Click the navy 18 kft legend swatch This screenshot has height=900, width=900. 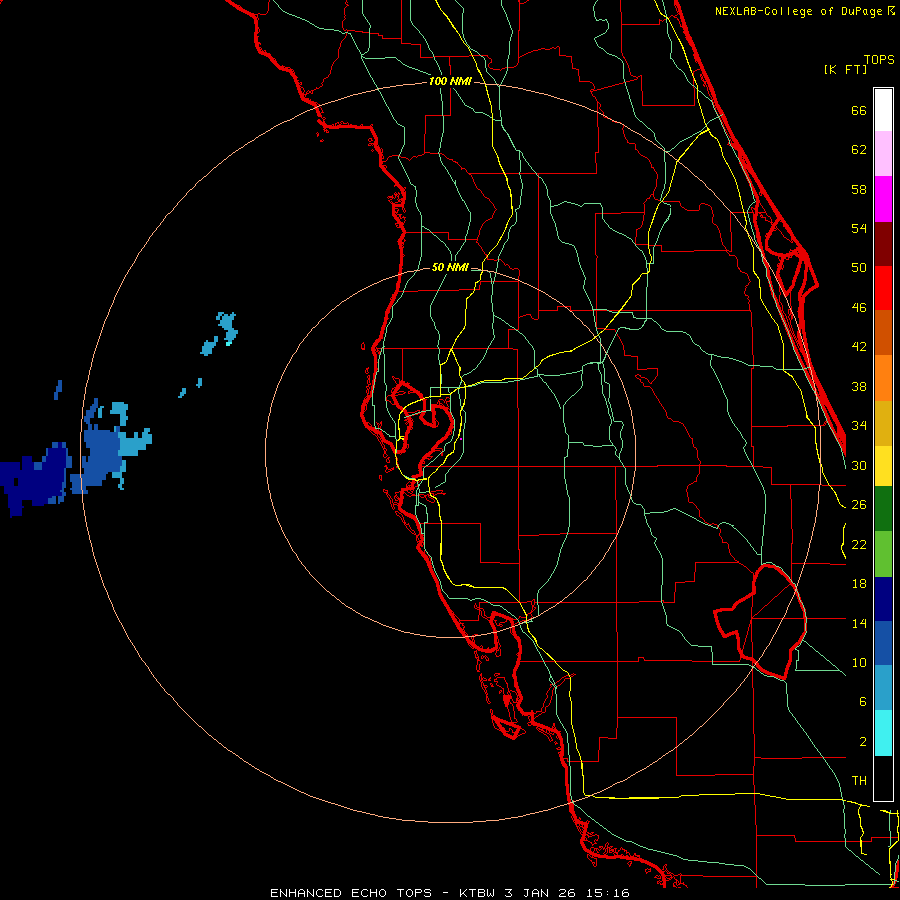coord(883,599)
